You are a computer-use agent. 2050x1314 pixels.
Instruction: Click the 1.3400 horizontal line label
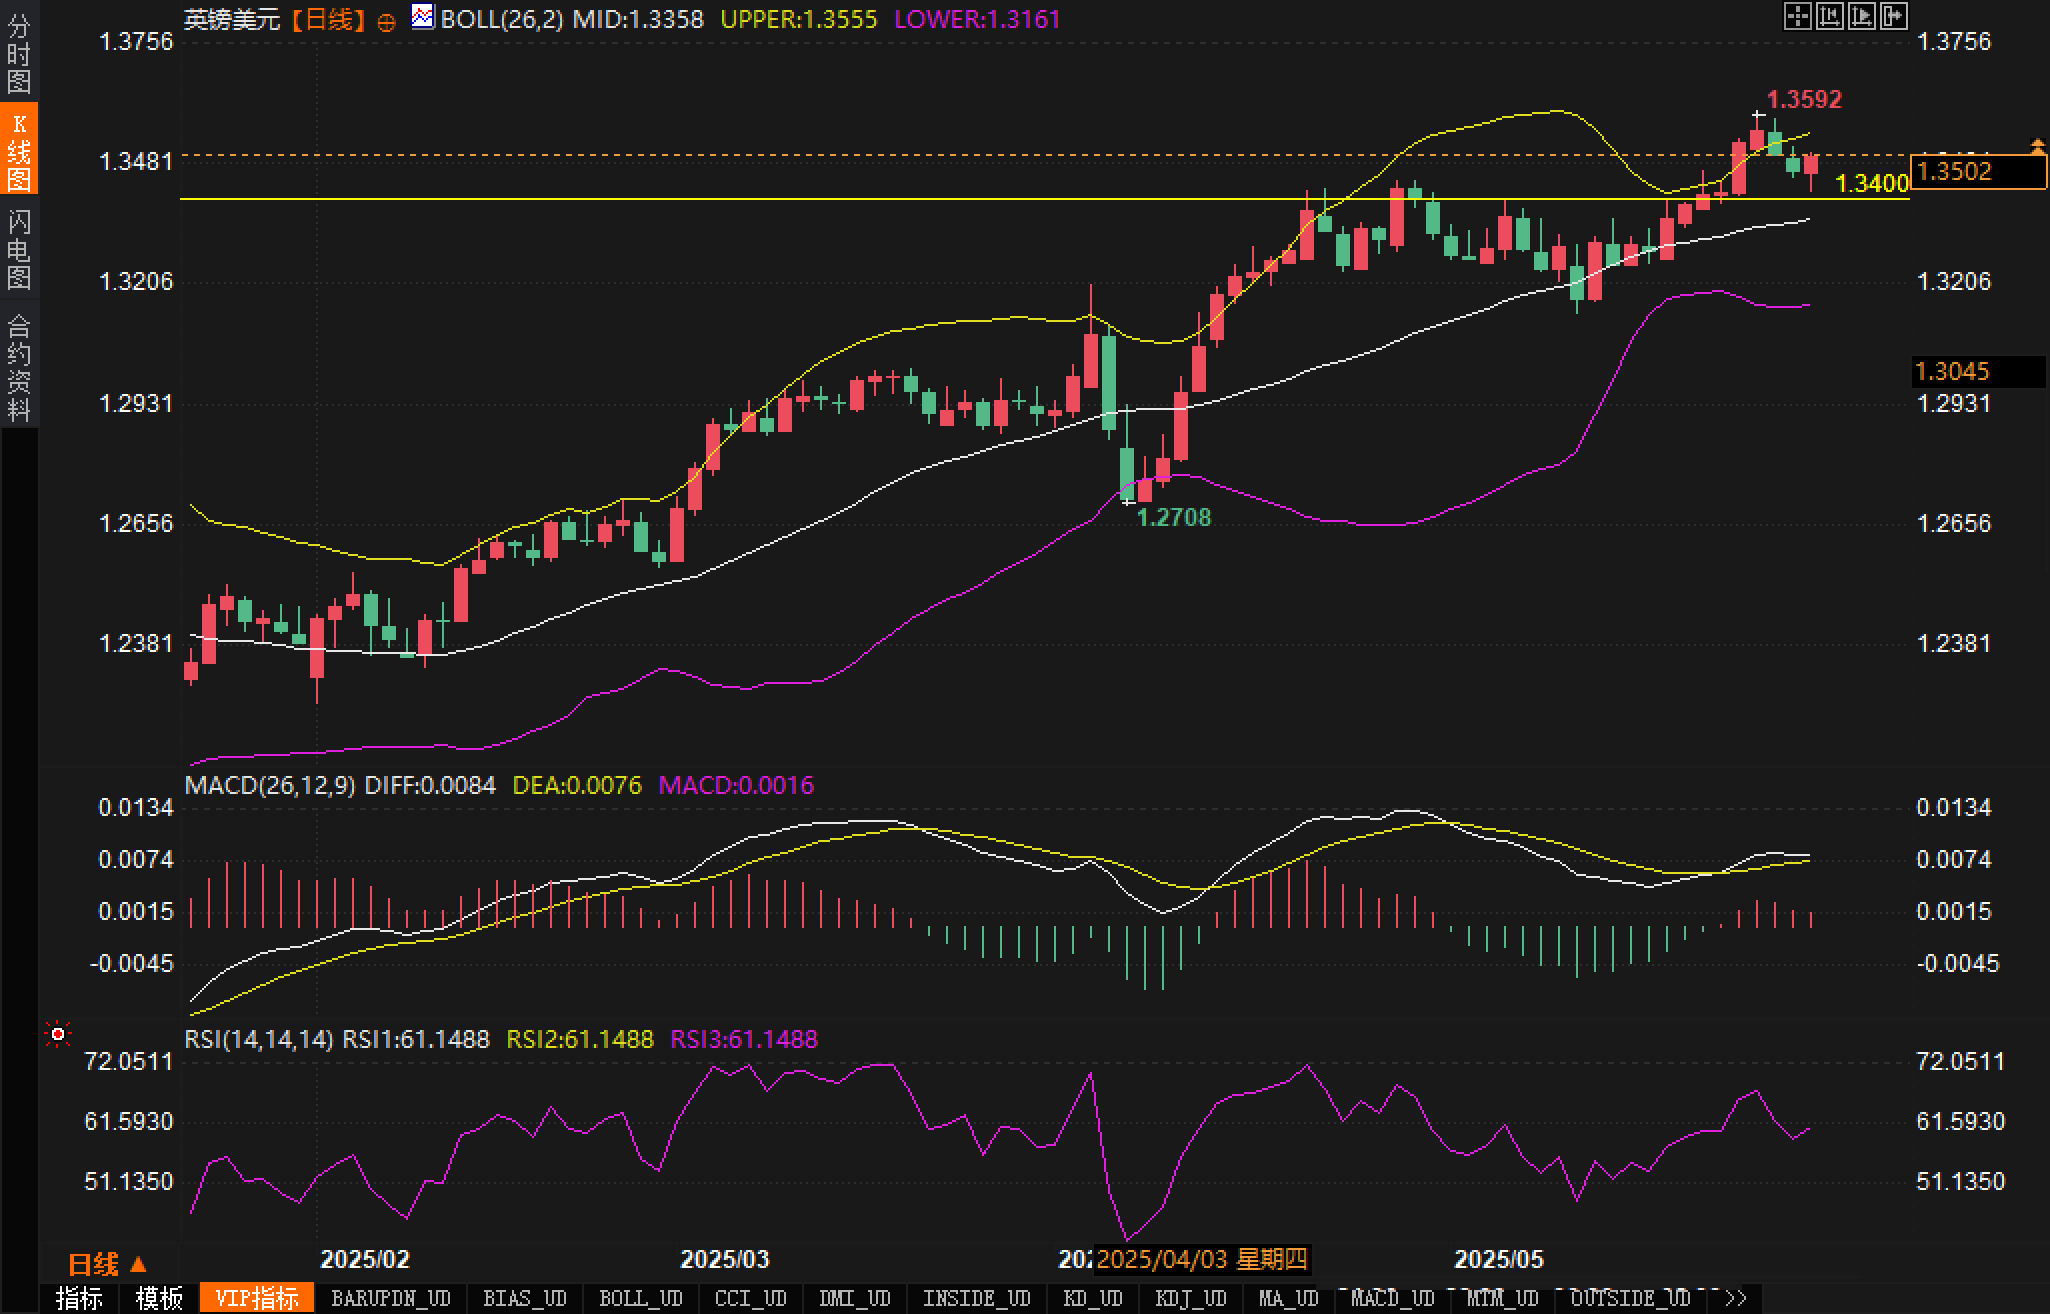(x=1873, y=183)
